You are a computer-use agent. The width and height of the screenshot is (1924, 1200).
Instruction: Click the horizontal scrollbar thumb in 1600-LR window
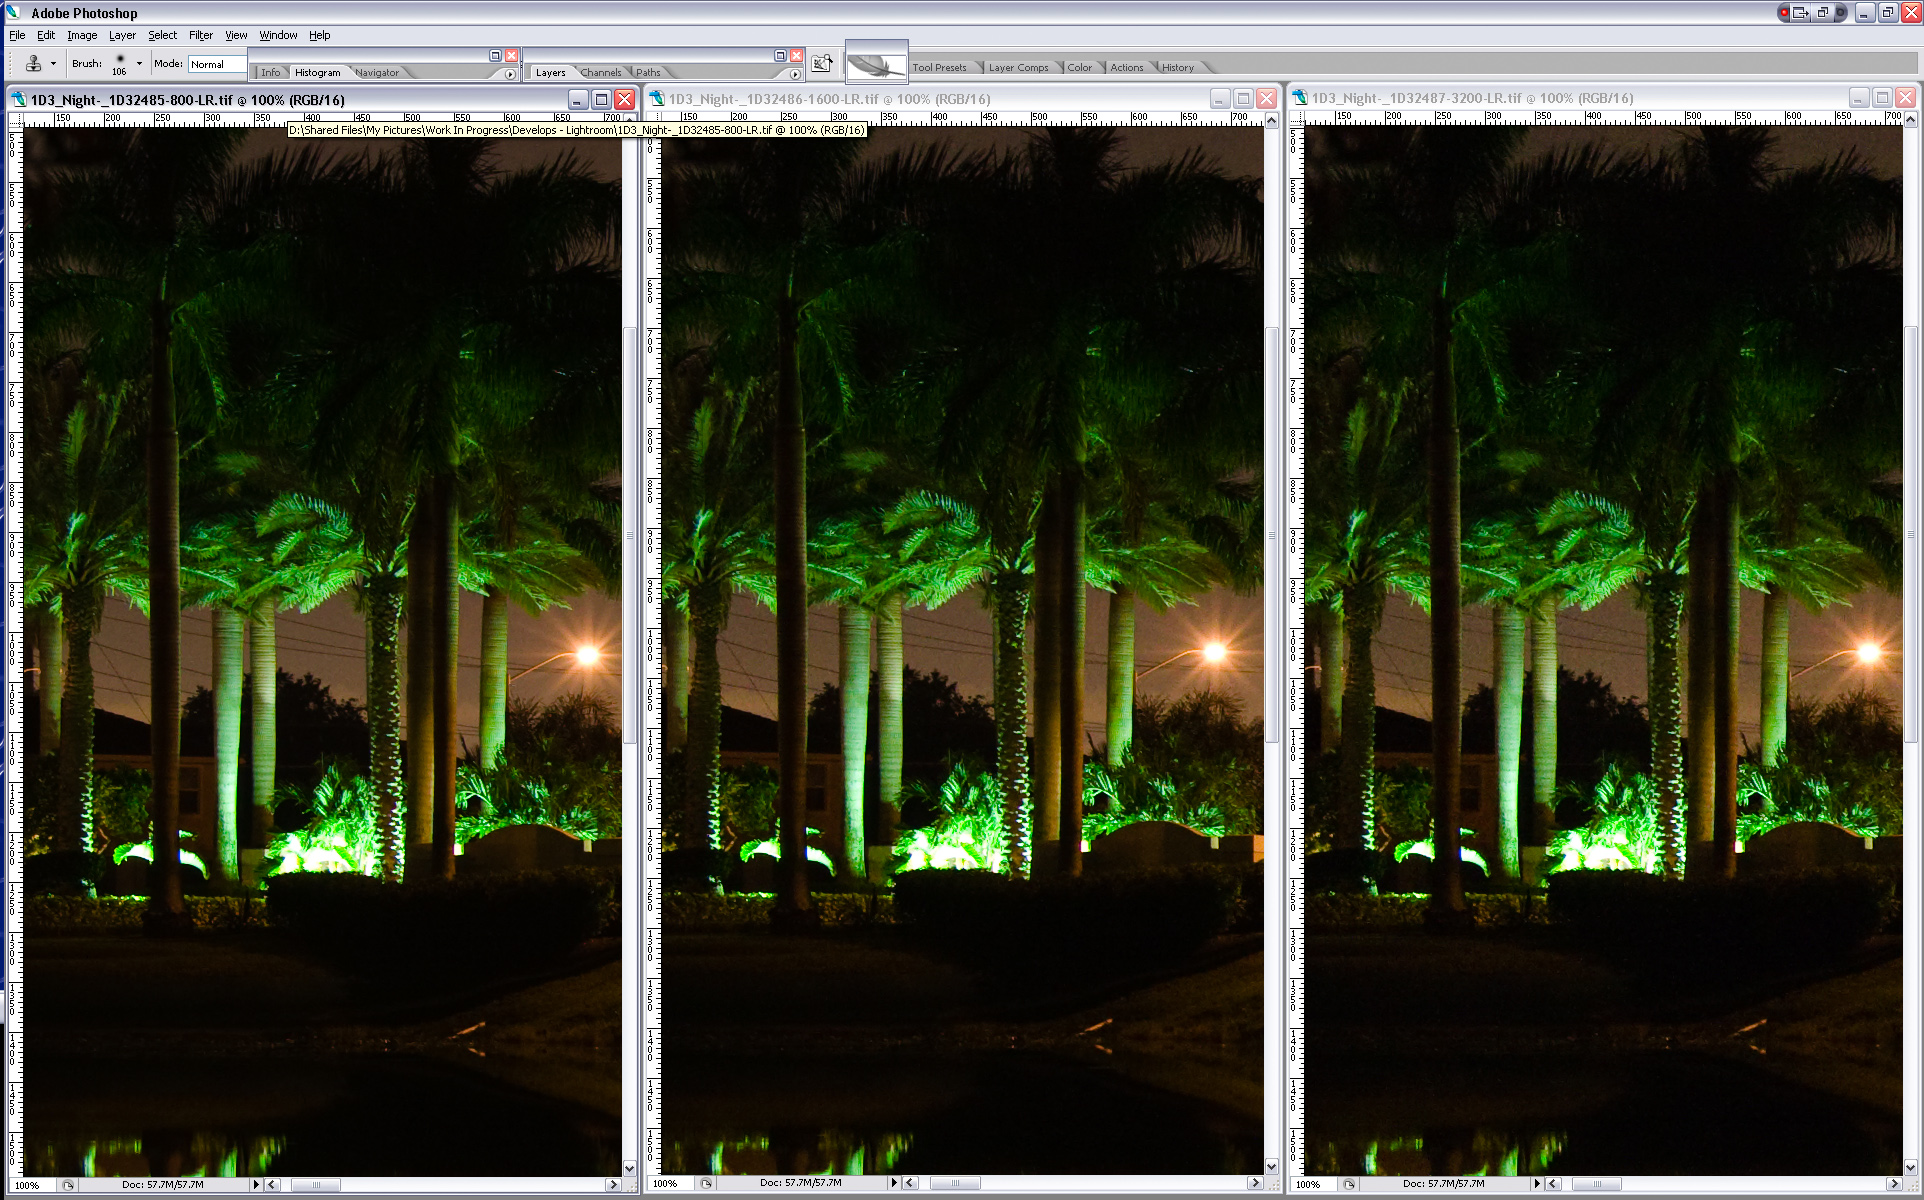pyautogui.click(x=955, y=1183)
